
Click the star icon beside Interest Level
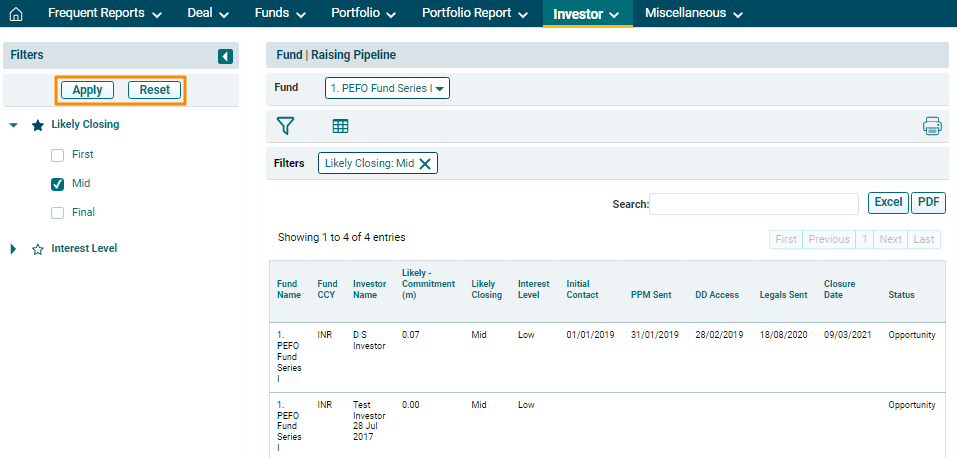tap(38, 249)
